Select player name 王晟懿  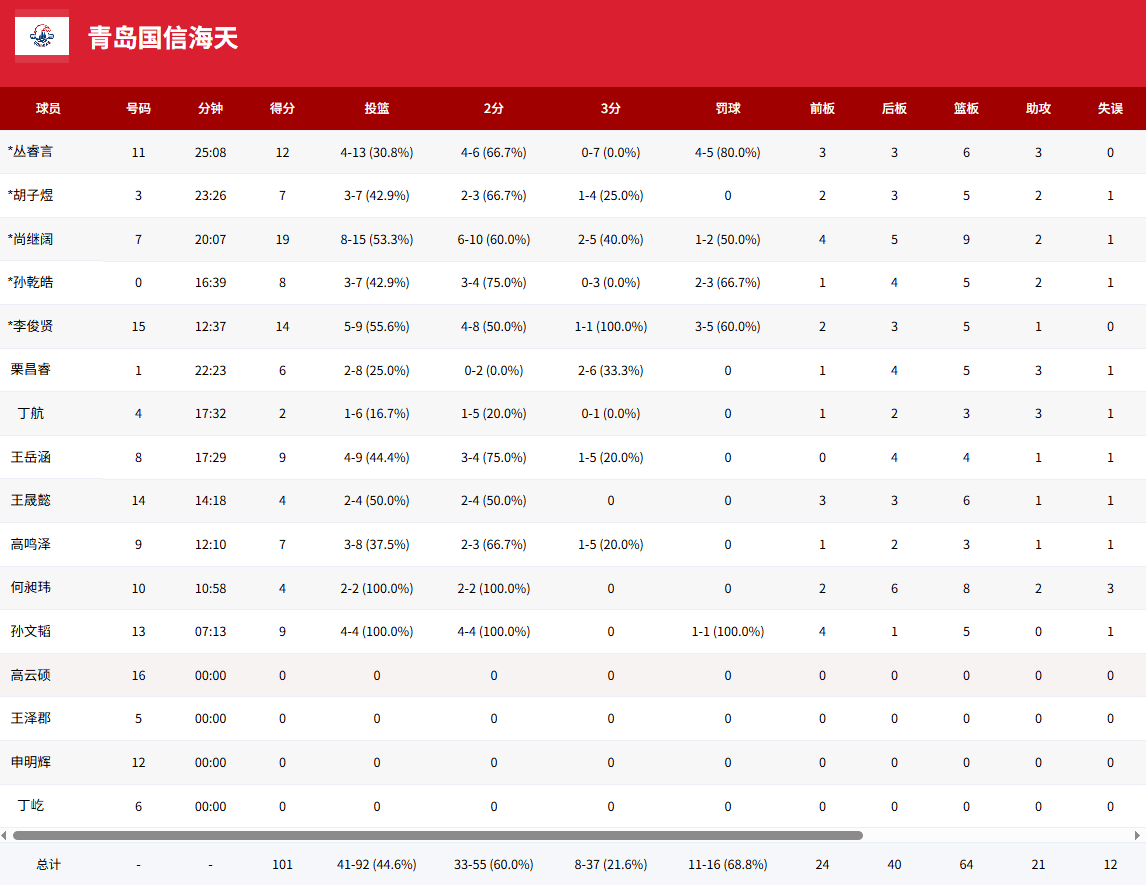pos(31,500)
